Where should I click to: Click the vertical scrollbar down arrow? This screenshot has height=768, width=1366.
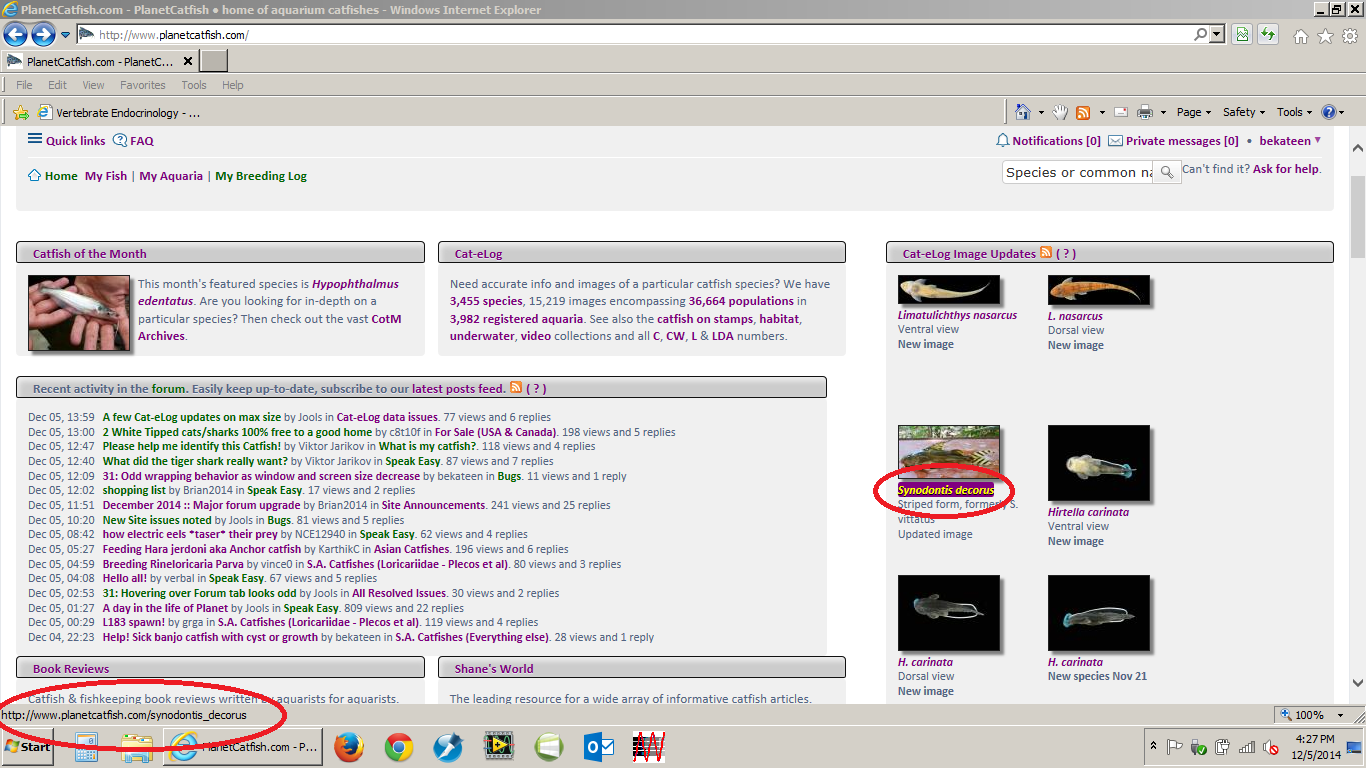(x=1357, y=683)
